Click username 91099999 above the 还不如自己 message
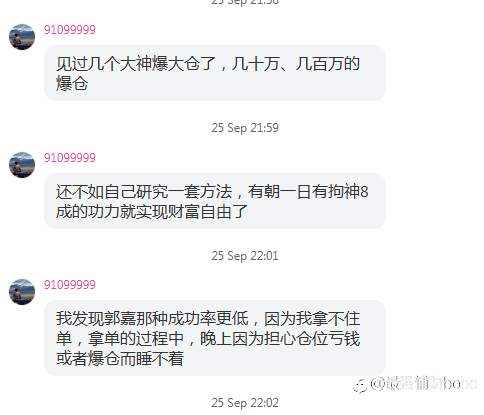Image resolution: width=484 pixels, height=415 pixels. click(70, 157)
